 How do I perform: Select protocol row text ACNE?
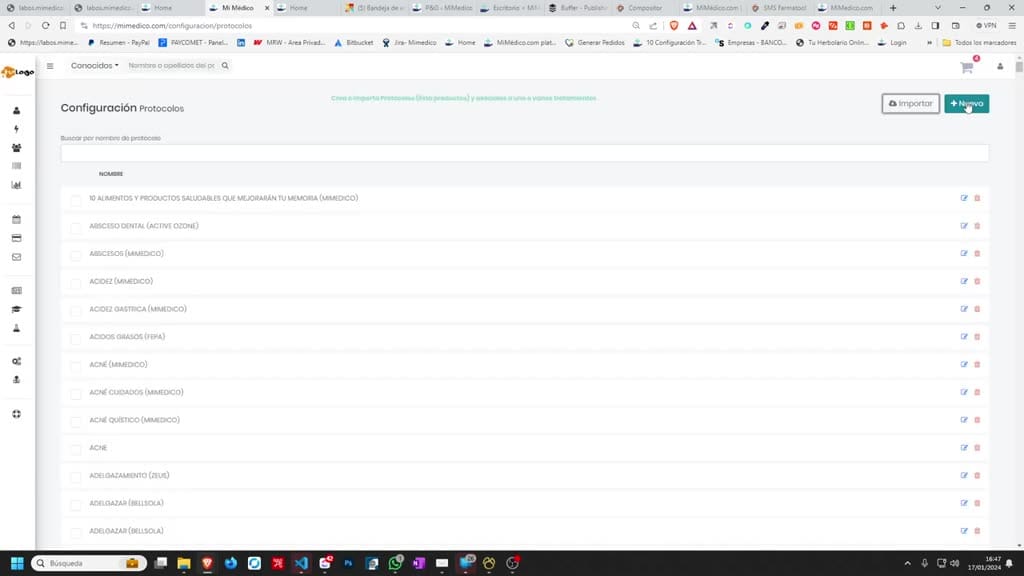click(x=98, y=448)
